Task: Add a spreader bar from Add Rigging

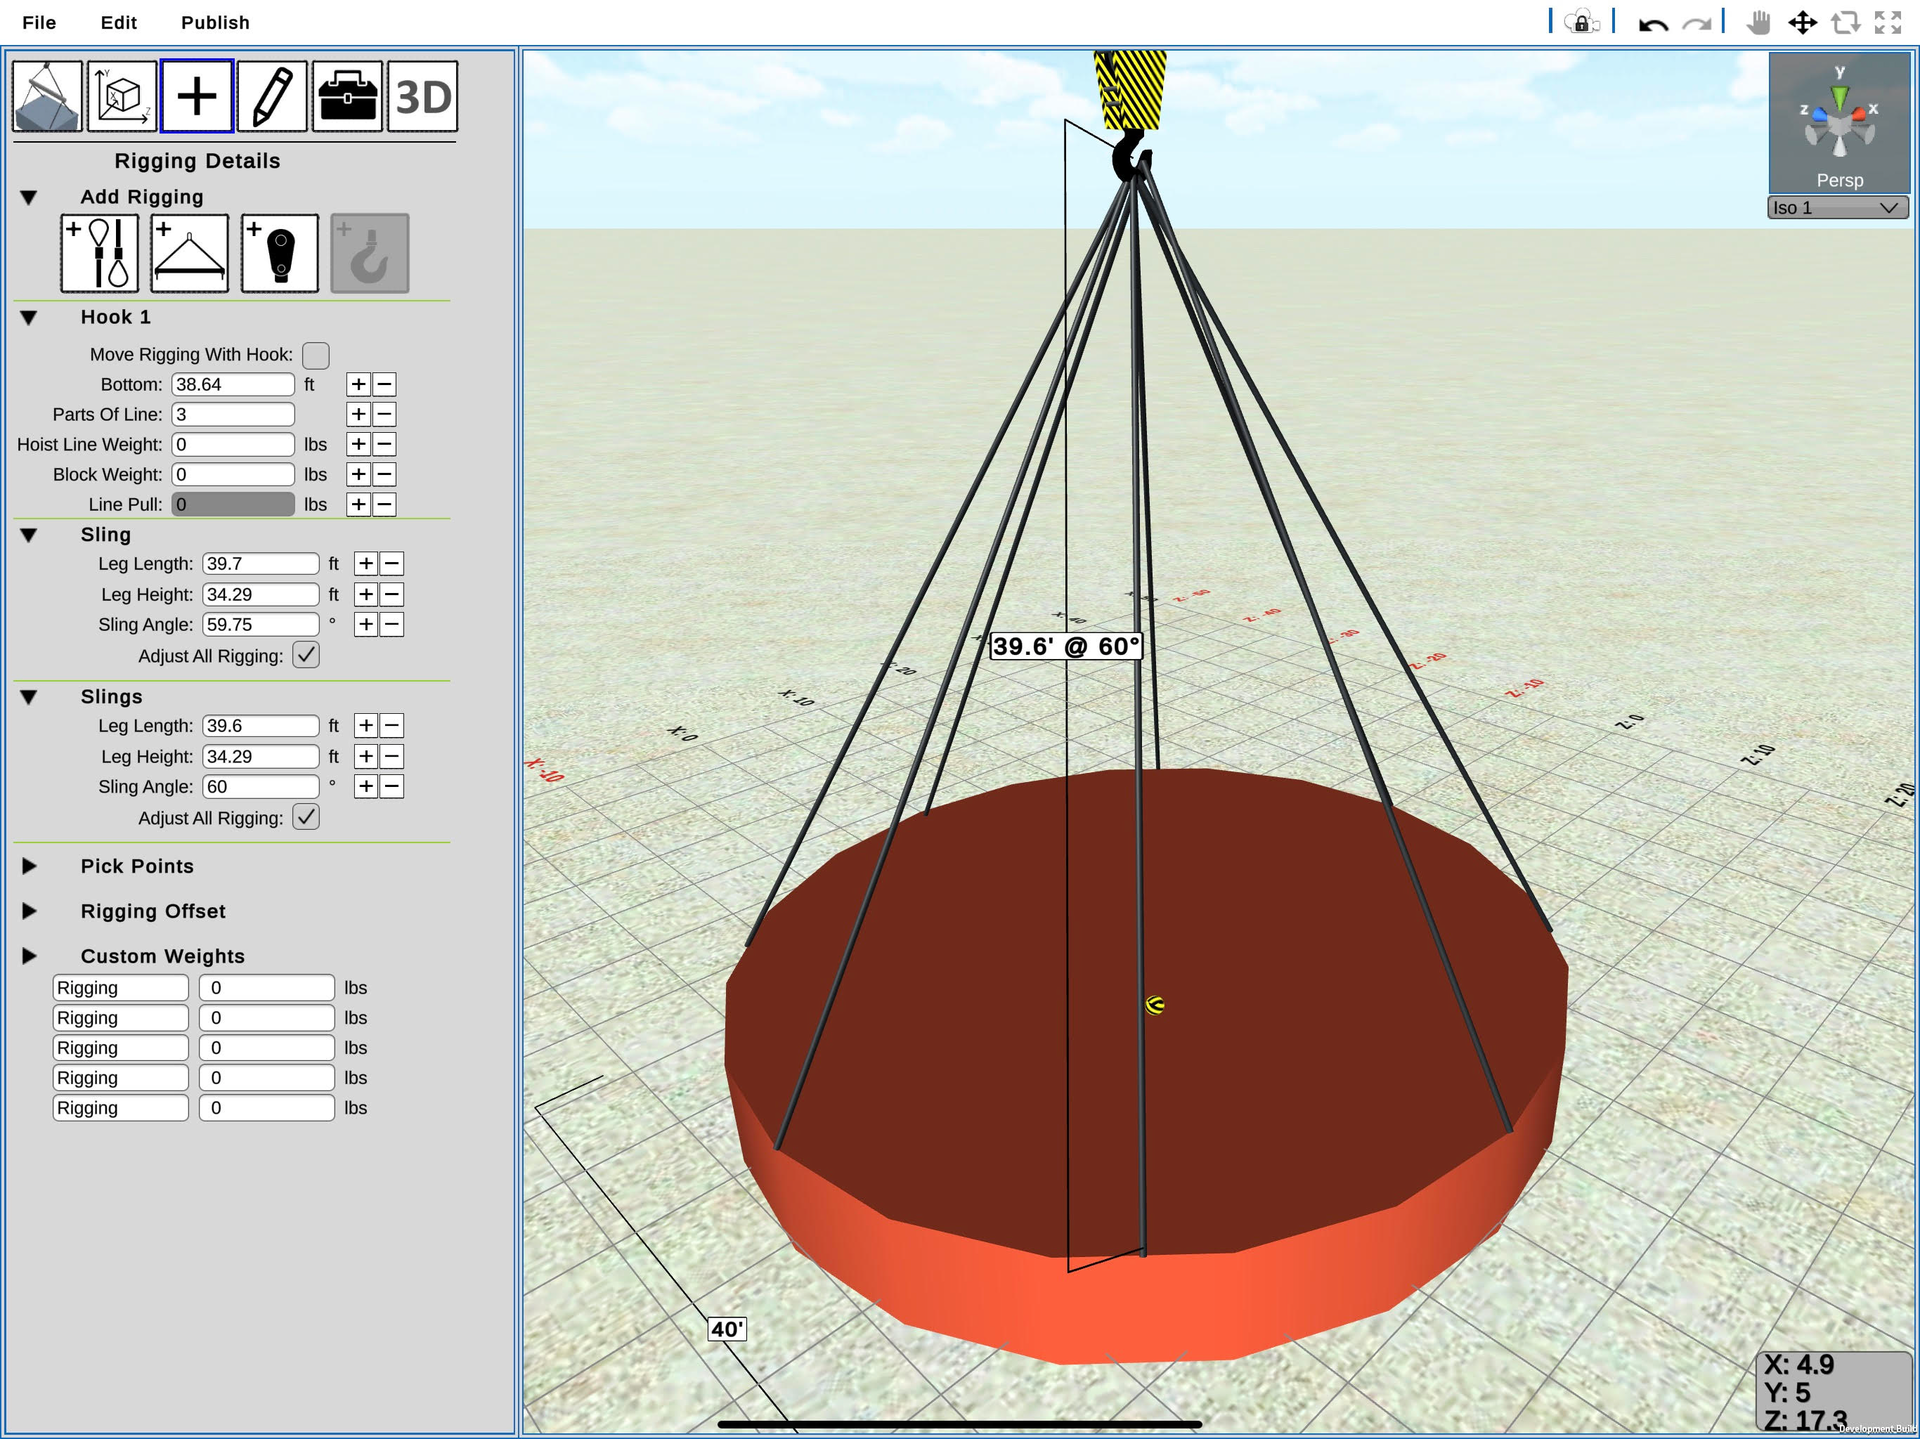Action: tap(188, 252)
